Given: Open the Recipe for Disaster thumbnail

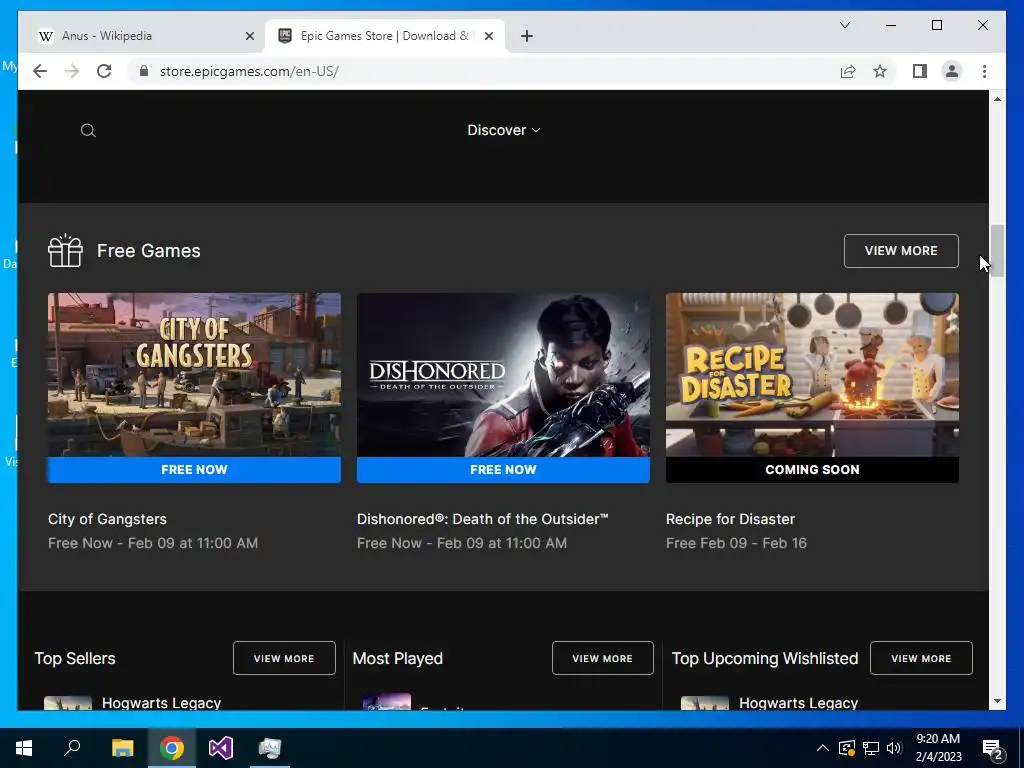Looking at the screenshot, I should coord(812,375).
